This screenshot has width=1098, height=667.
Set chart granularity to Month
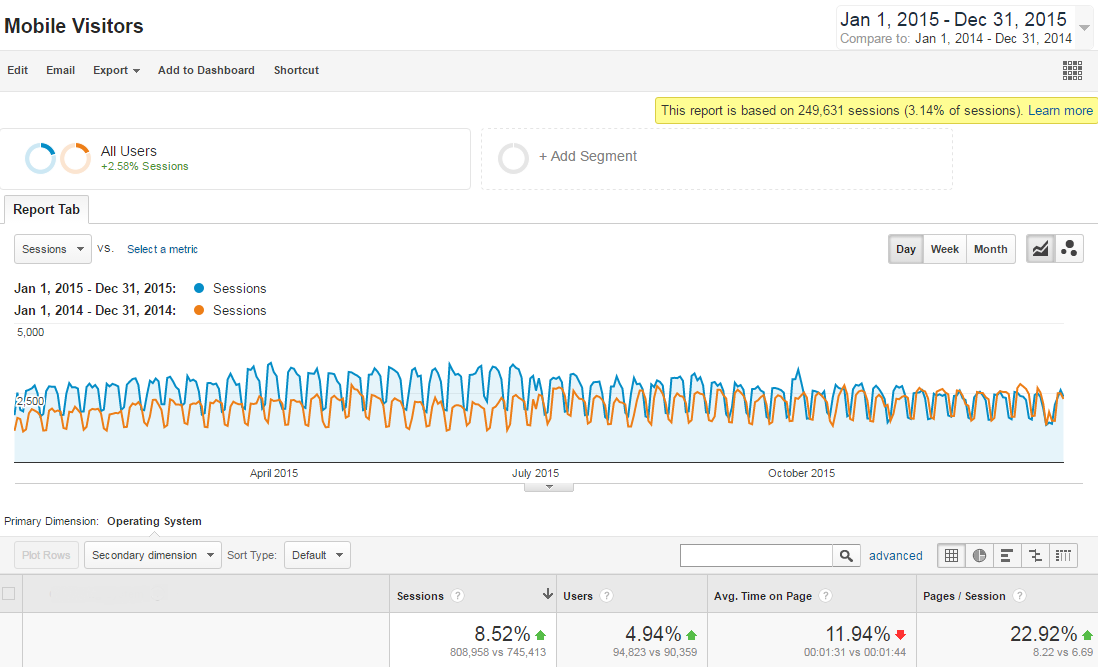(x=990, y=249)
